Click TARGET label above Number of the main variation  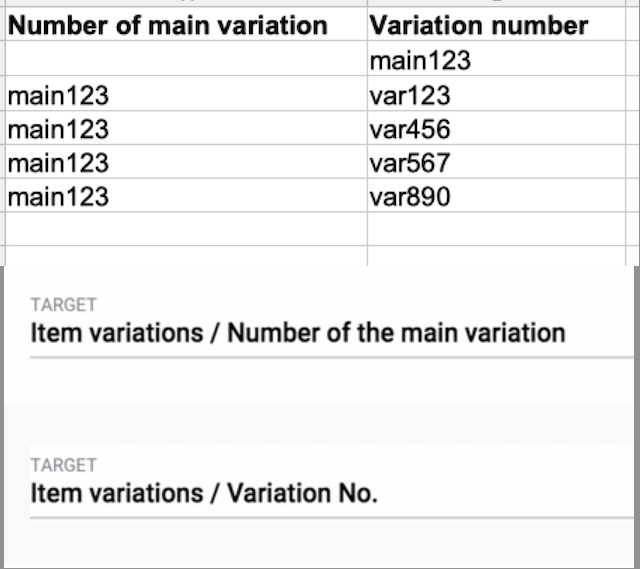coord(64,304)
